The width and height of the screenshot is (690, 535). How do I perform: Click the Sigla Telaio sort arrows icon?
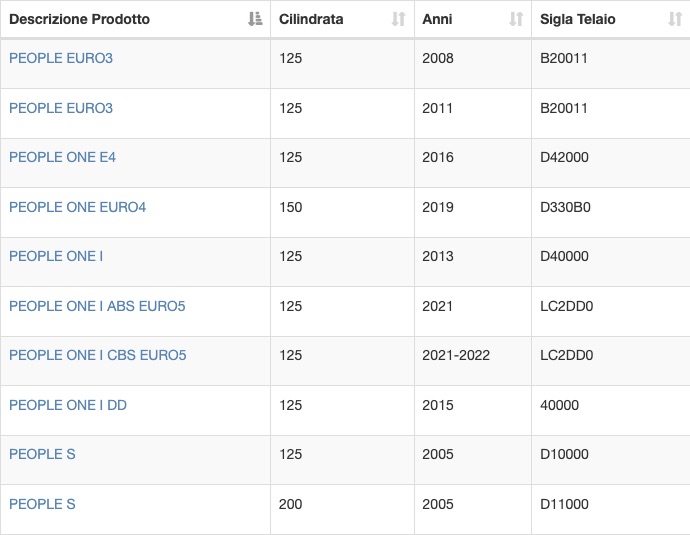click(675, 19)
